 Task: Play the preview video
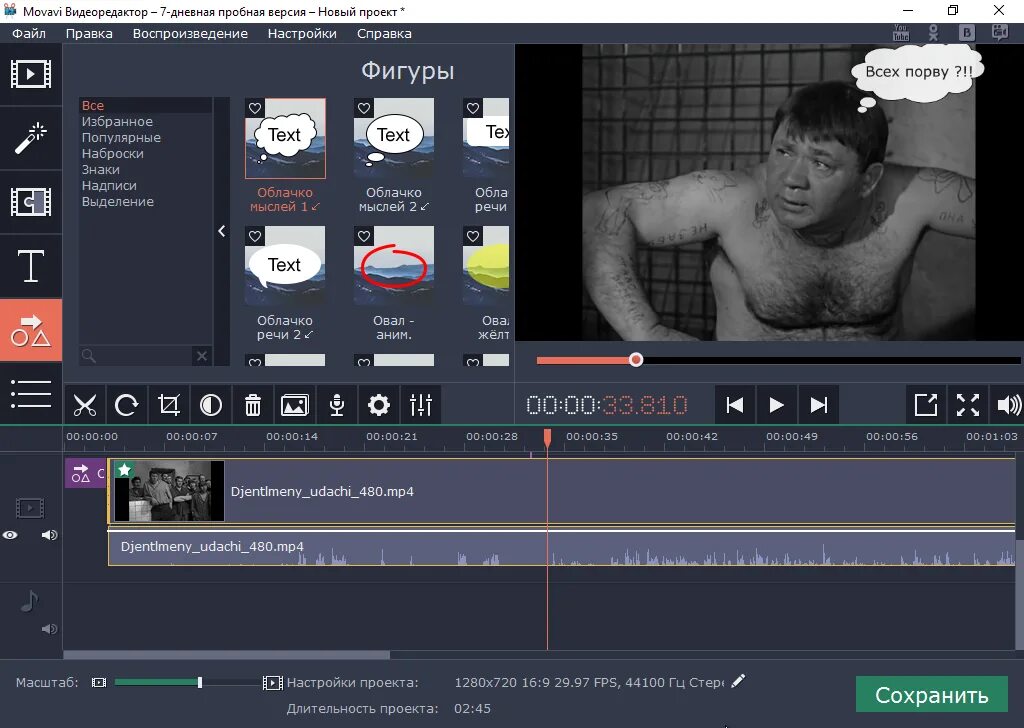[776, 405]
